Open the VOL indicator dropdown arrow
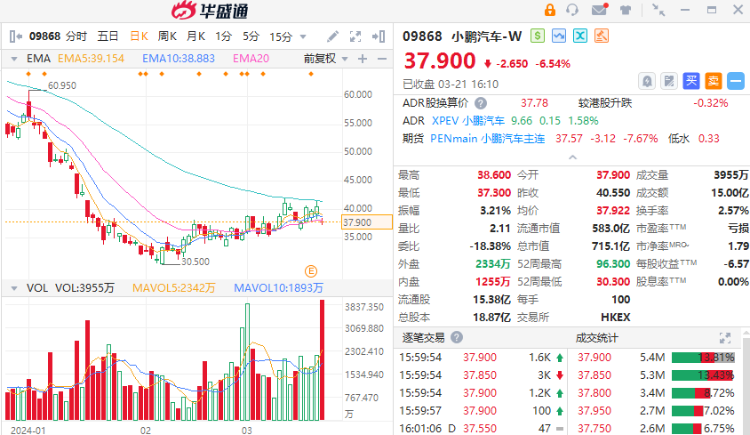The width and height of the screenshot is (750, 435). [14, 288]
